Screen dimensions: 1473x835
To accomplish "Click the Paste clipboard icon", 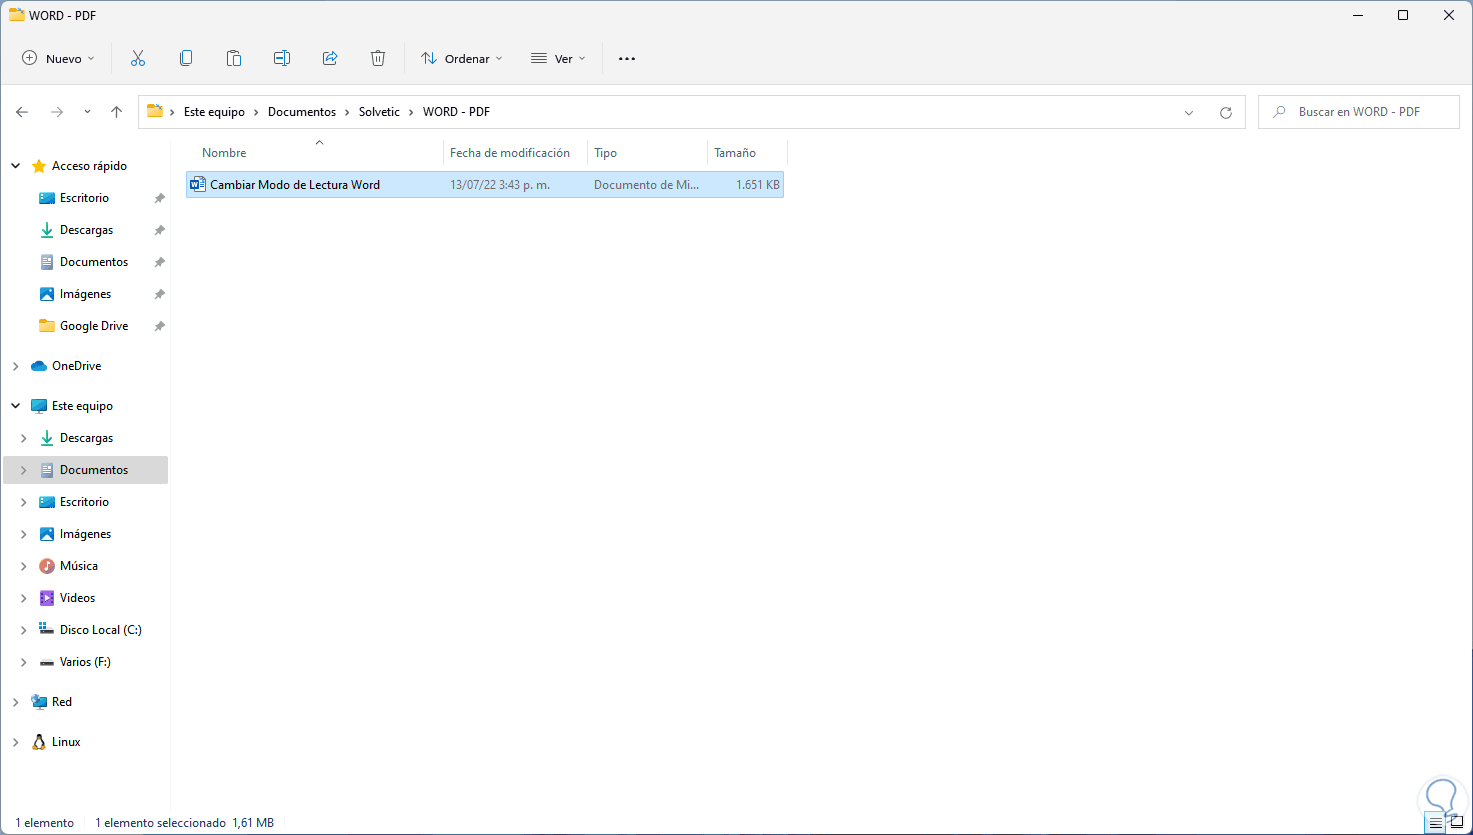I will point(234,59).
